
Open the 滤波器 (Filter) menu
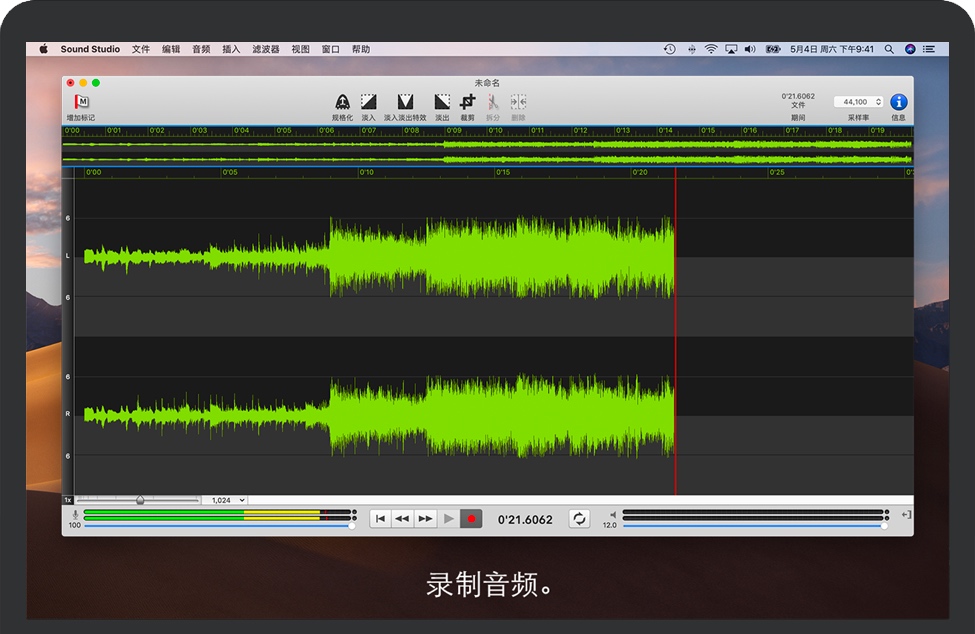pos(266,49)
